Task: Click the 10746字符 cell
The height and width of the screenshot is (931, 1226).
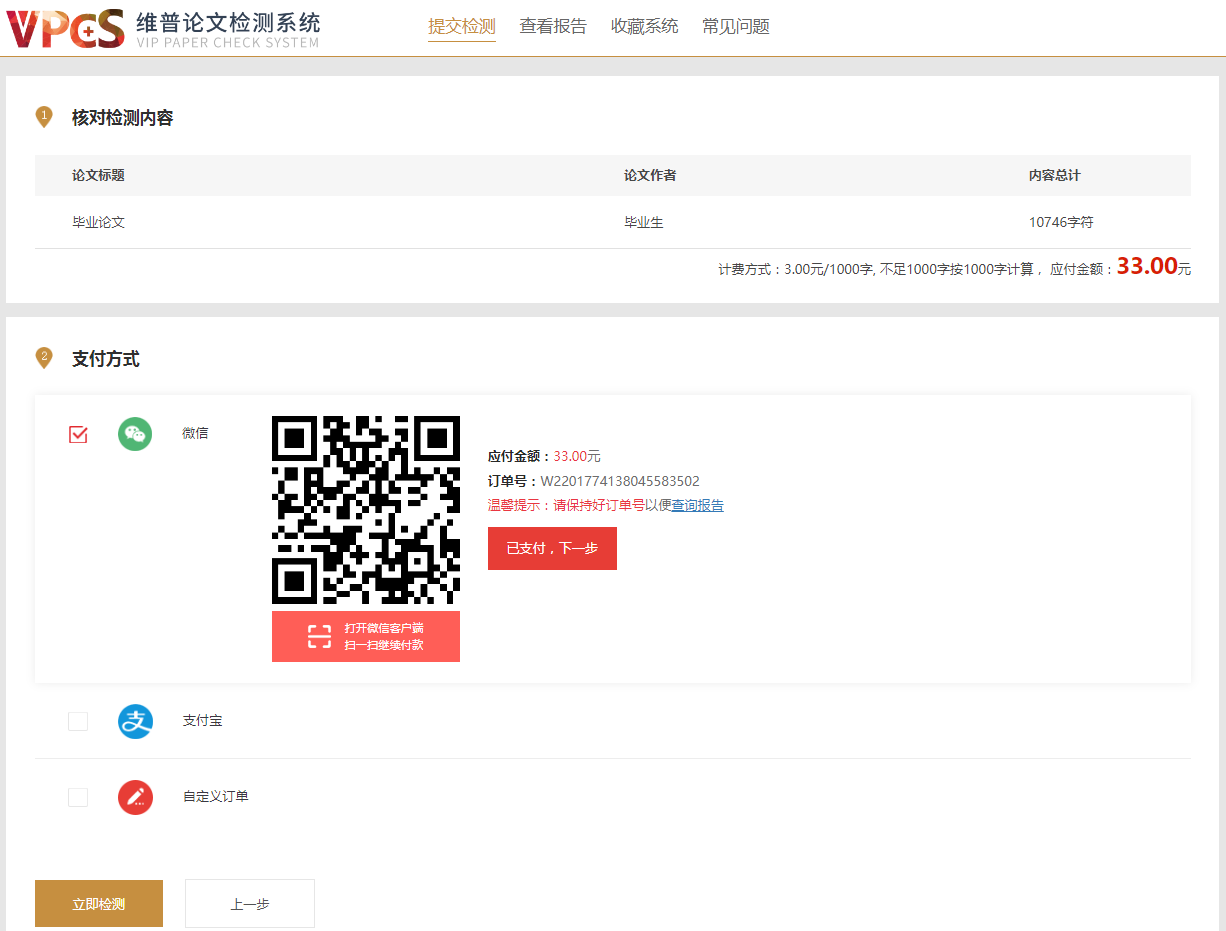Action: pos(1061,222)
